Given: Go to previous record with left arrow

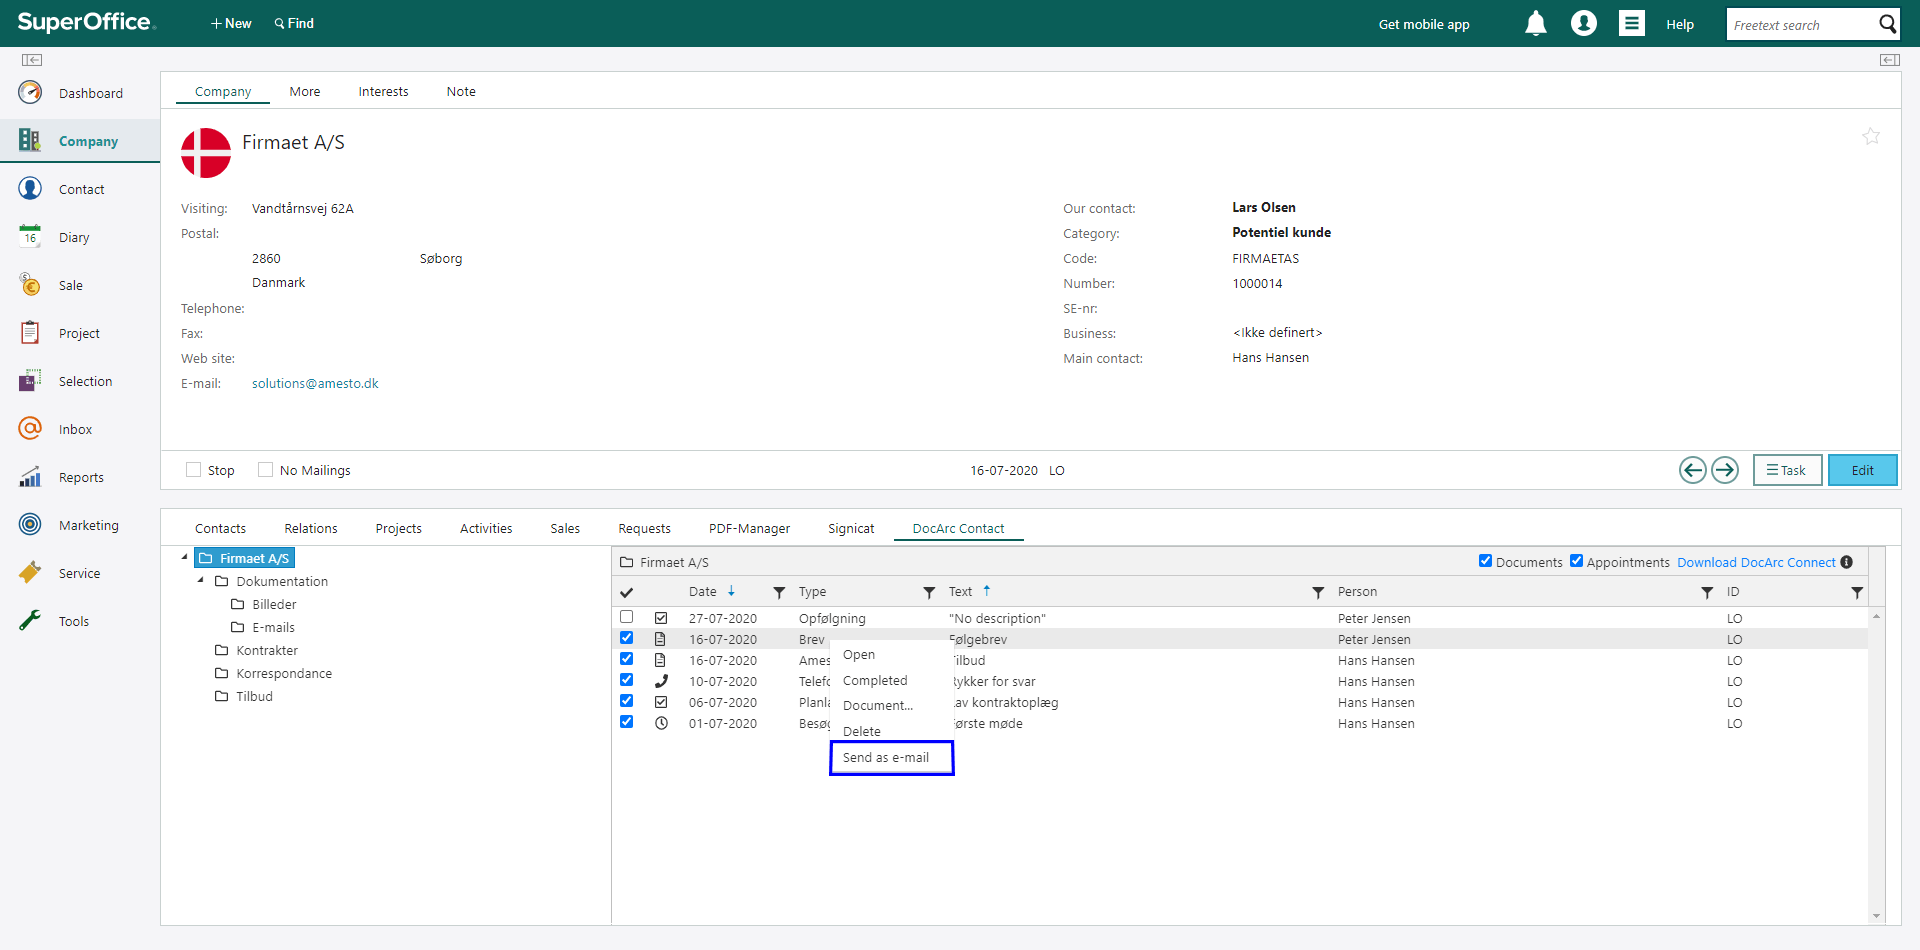Looking at the screenshot, I should (x=1692, y=470).
